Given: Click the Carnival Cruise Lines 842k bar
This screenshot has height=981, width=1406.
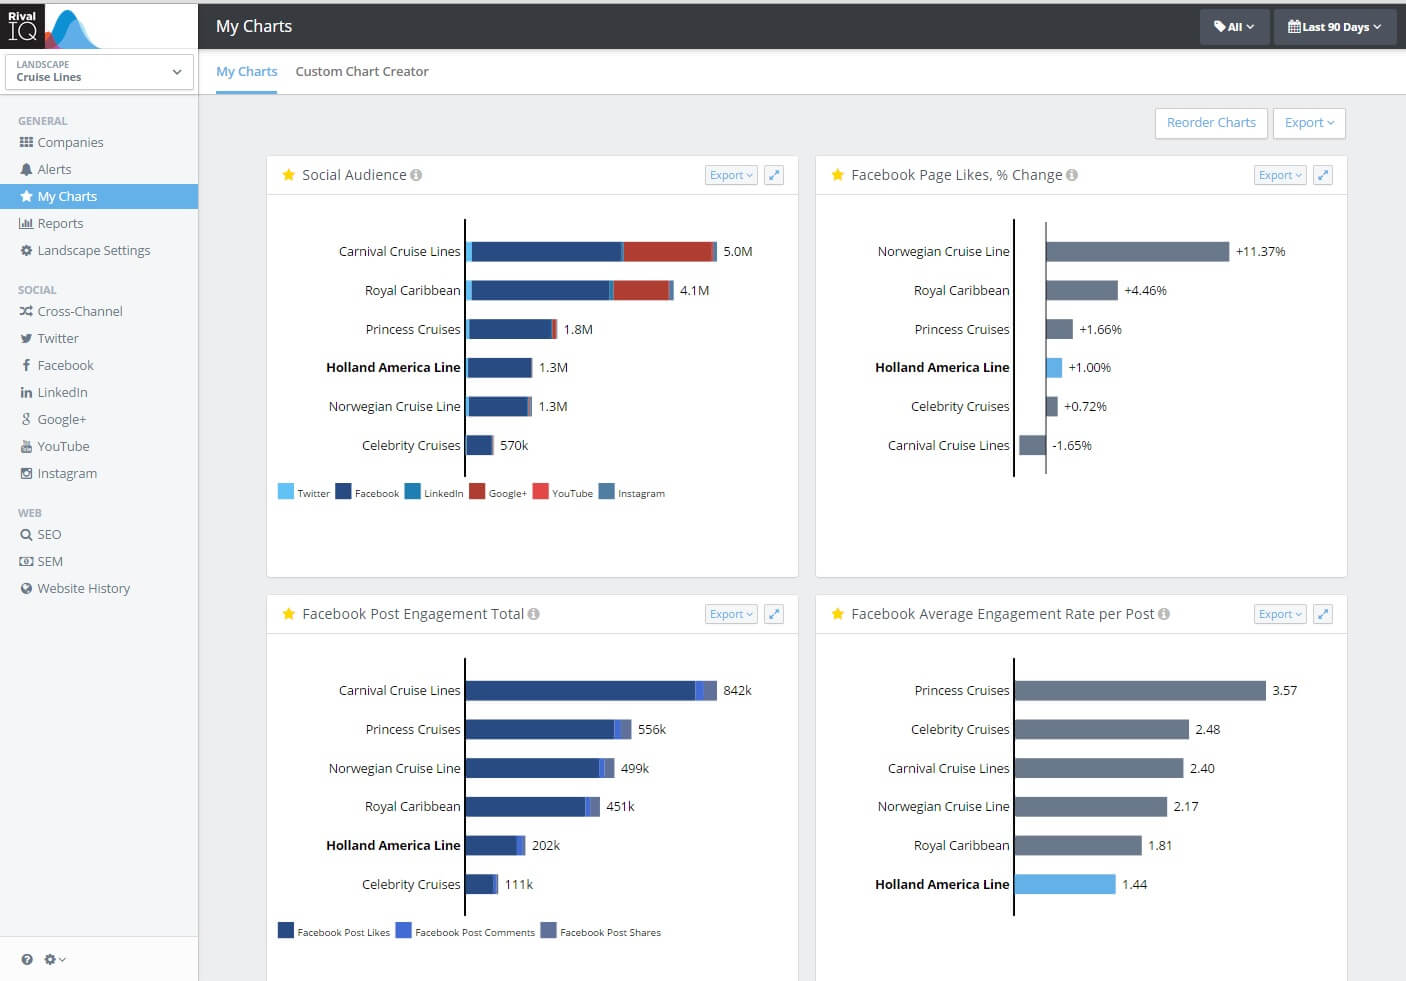Looking at the screenshot, I should pyautogui.click(x=591, y=690).
